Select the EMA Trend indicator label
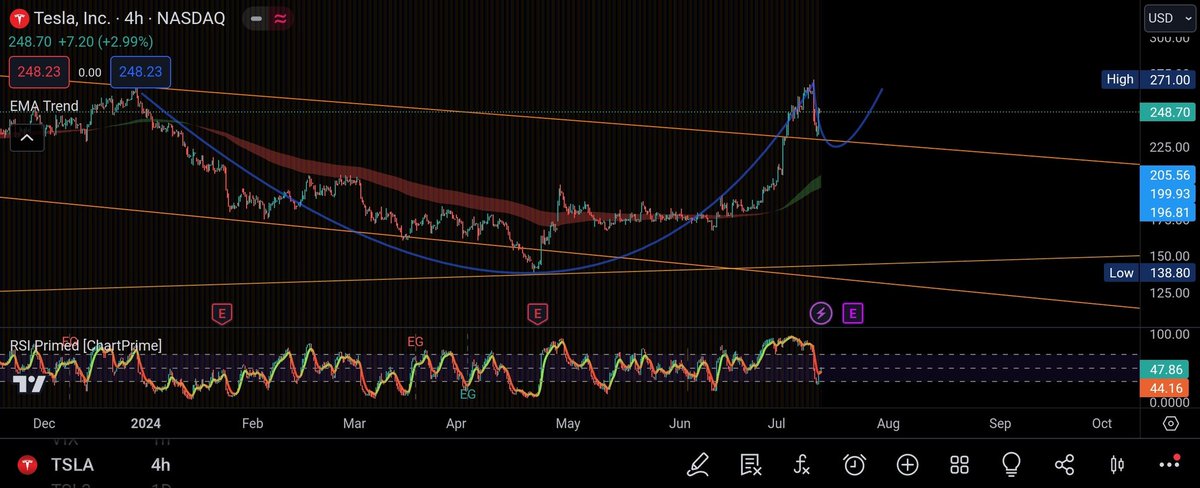The width and height of the screenshot is (1200, 488). (x=44, y=106)
